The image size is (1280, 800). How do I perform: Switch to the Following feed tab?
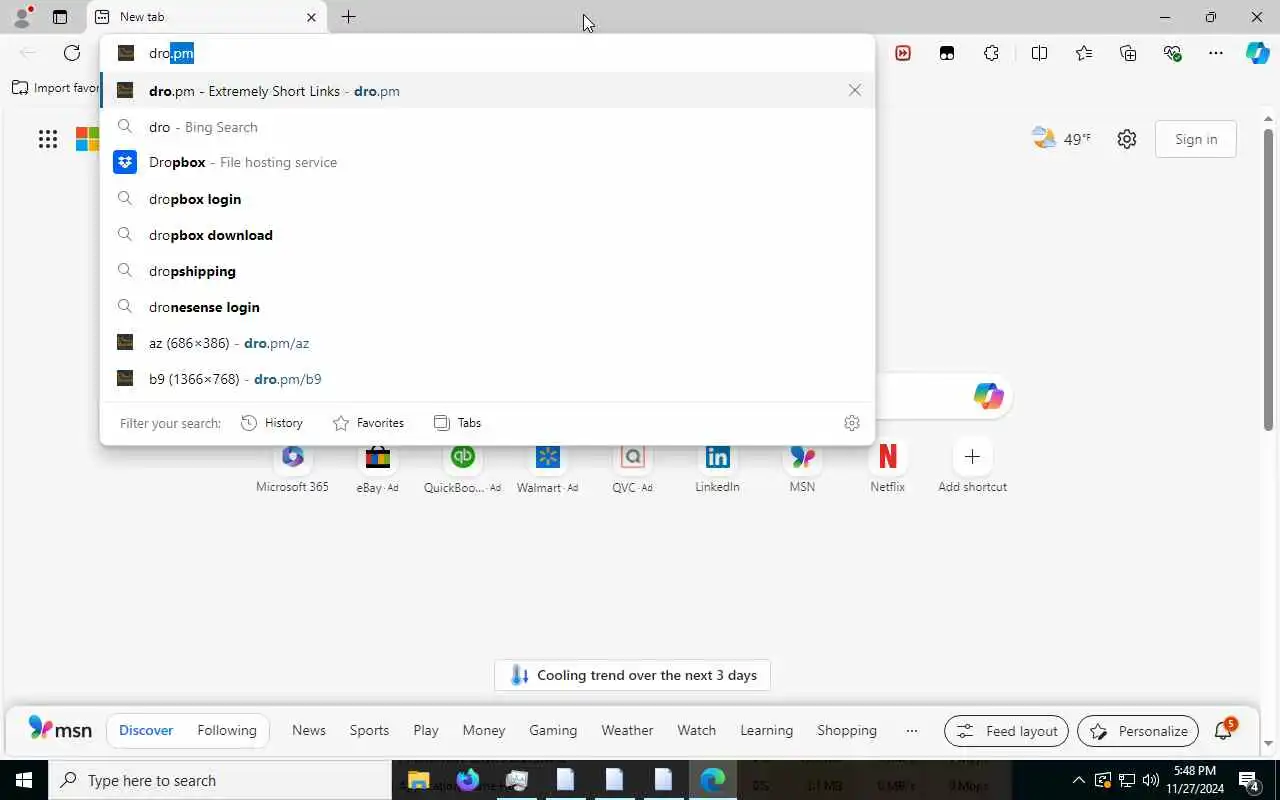(227, 730)
